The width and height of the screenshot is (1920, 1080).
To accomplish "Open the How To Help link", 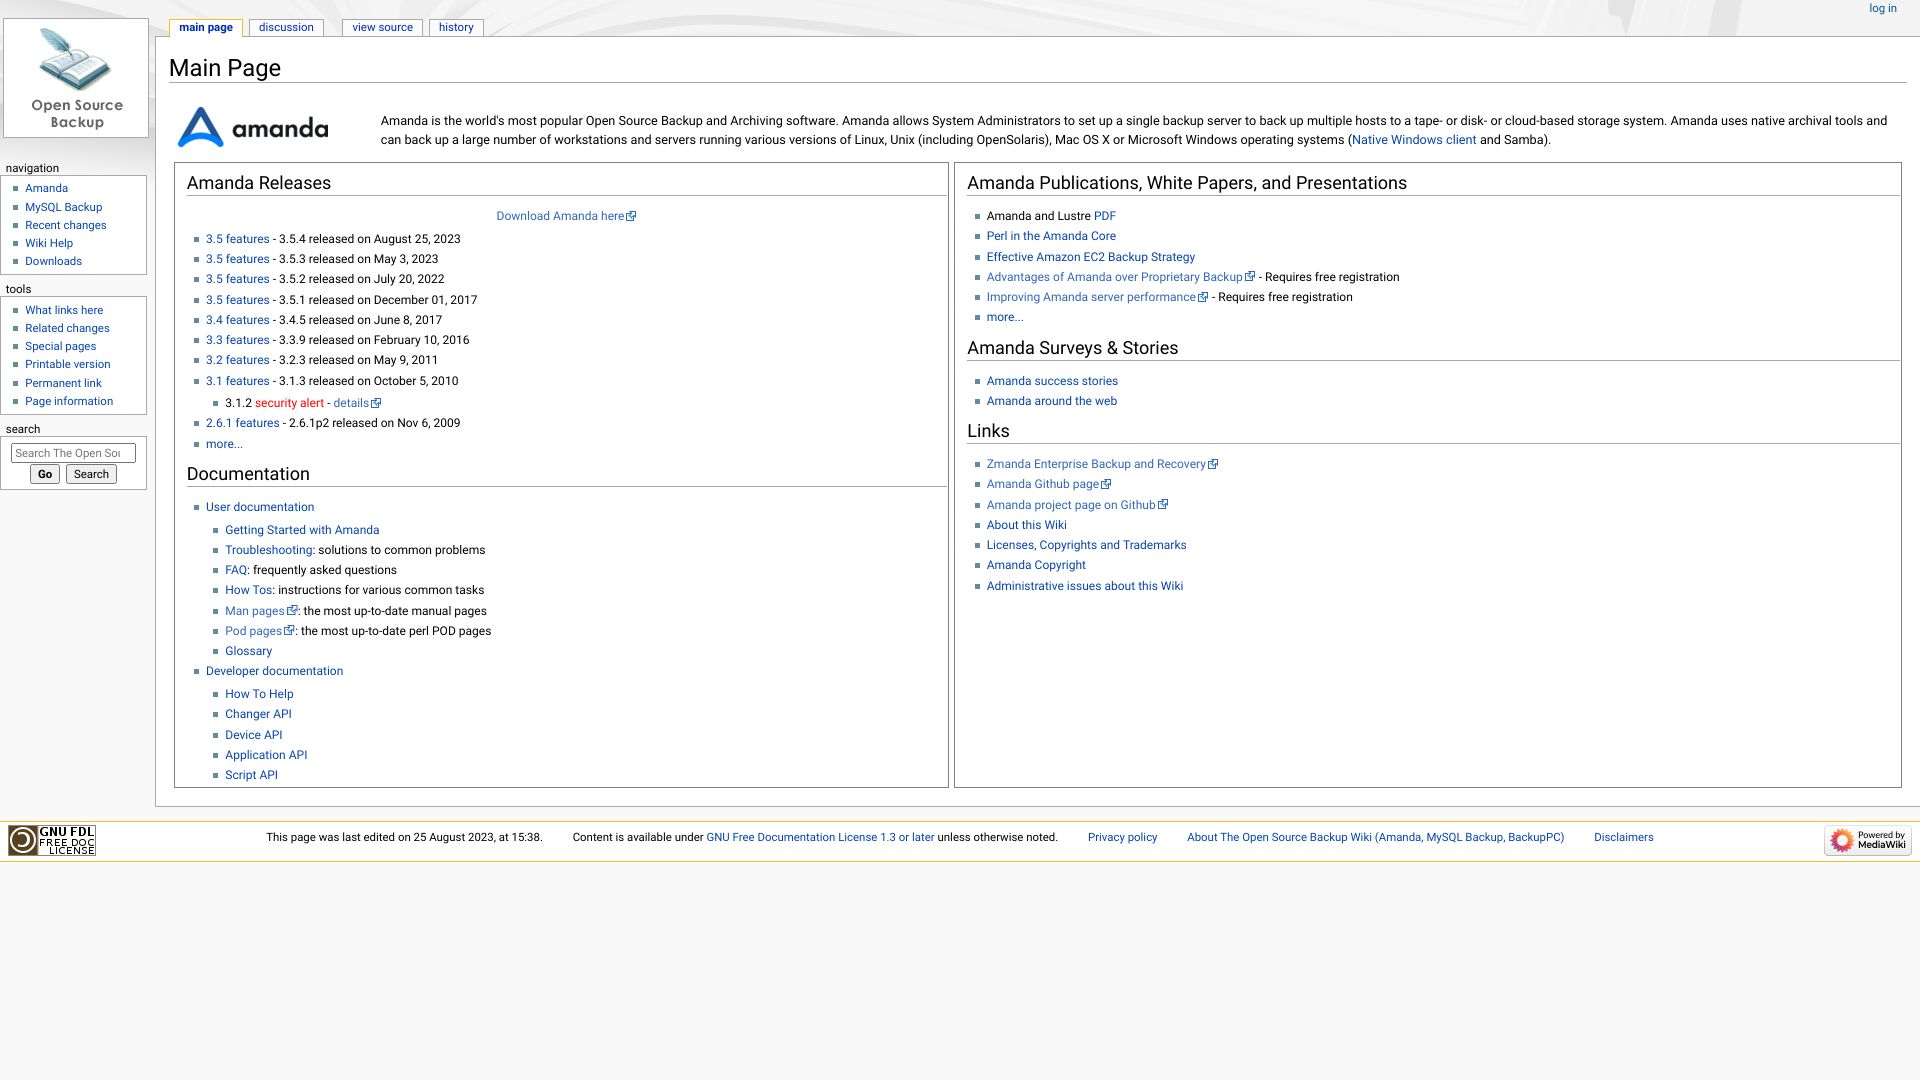I will pyautogui.click(x=259, y=695).
